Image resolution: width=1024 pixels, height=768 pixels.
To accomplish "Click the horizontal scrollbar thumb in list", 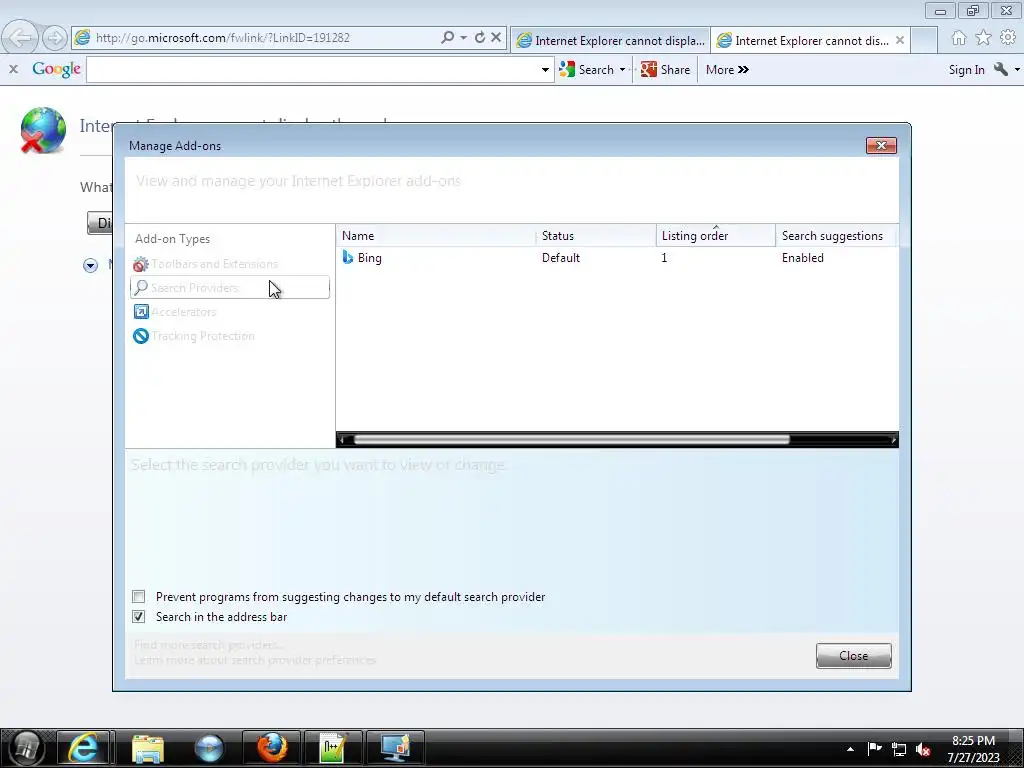I will [571, 440].
